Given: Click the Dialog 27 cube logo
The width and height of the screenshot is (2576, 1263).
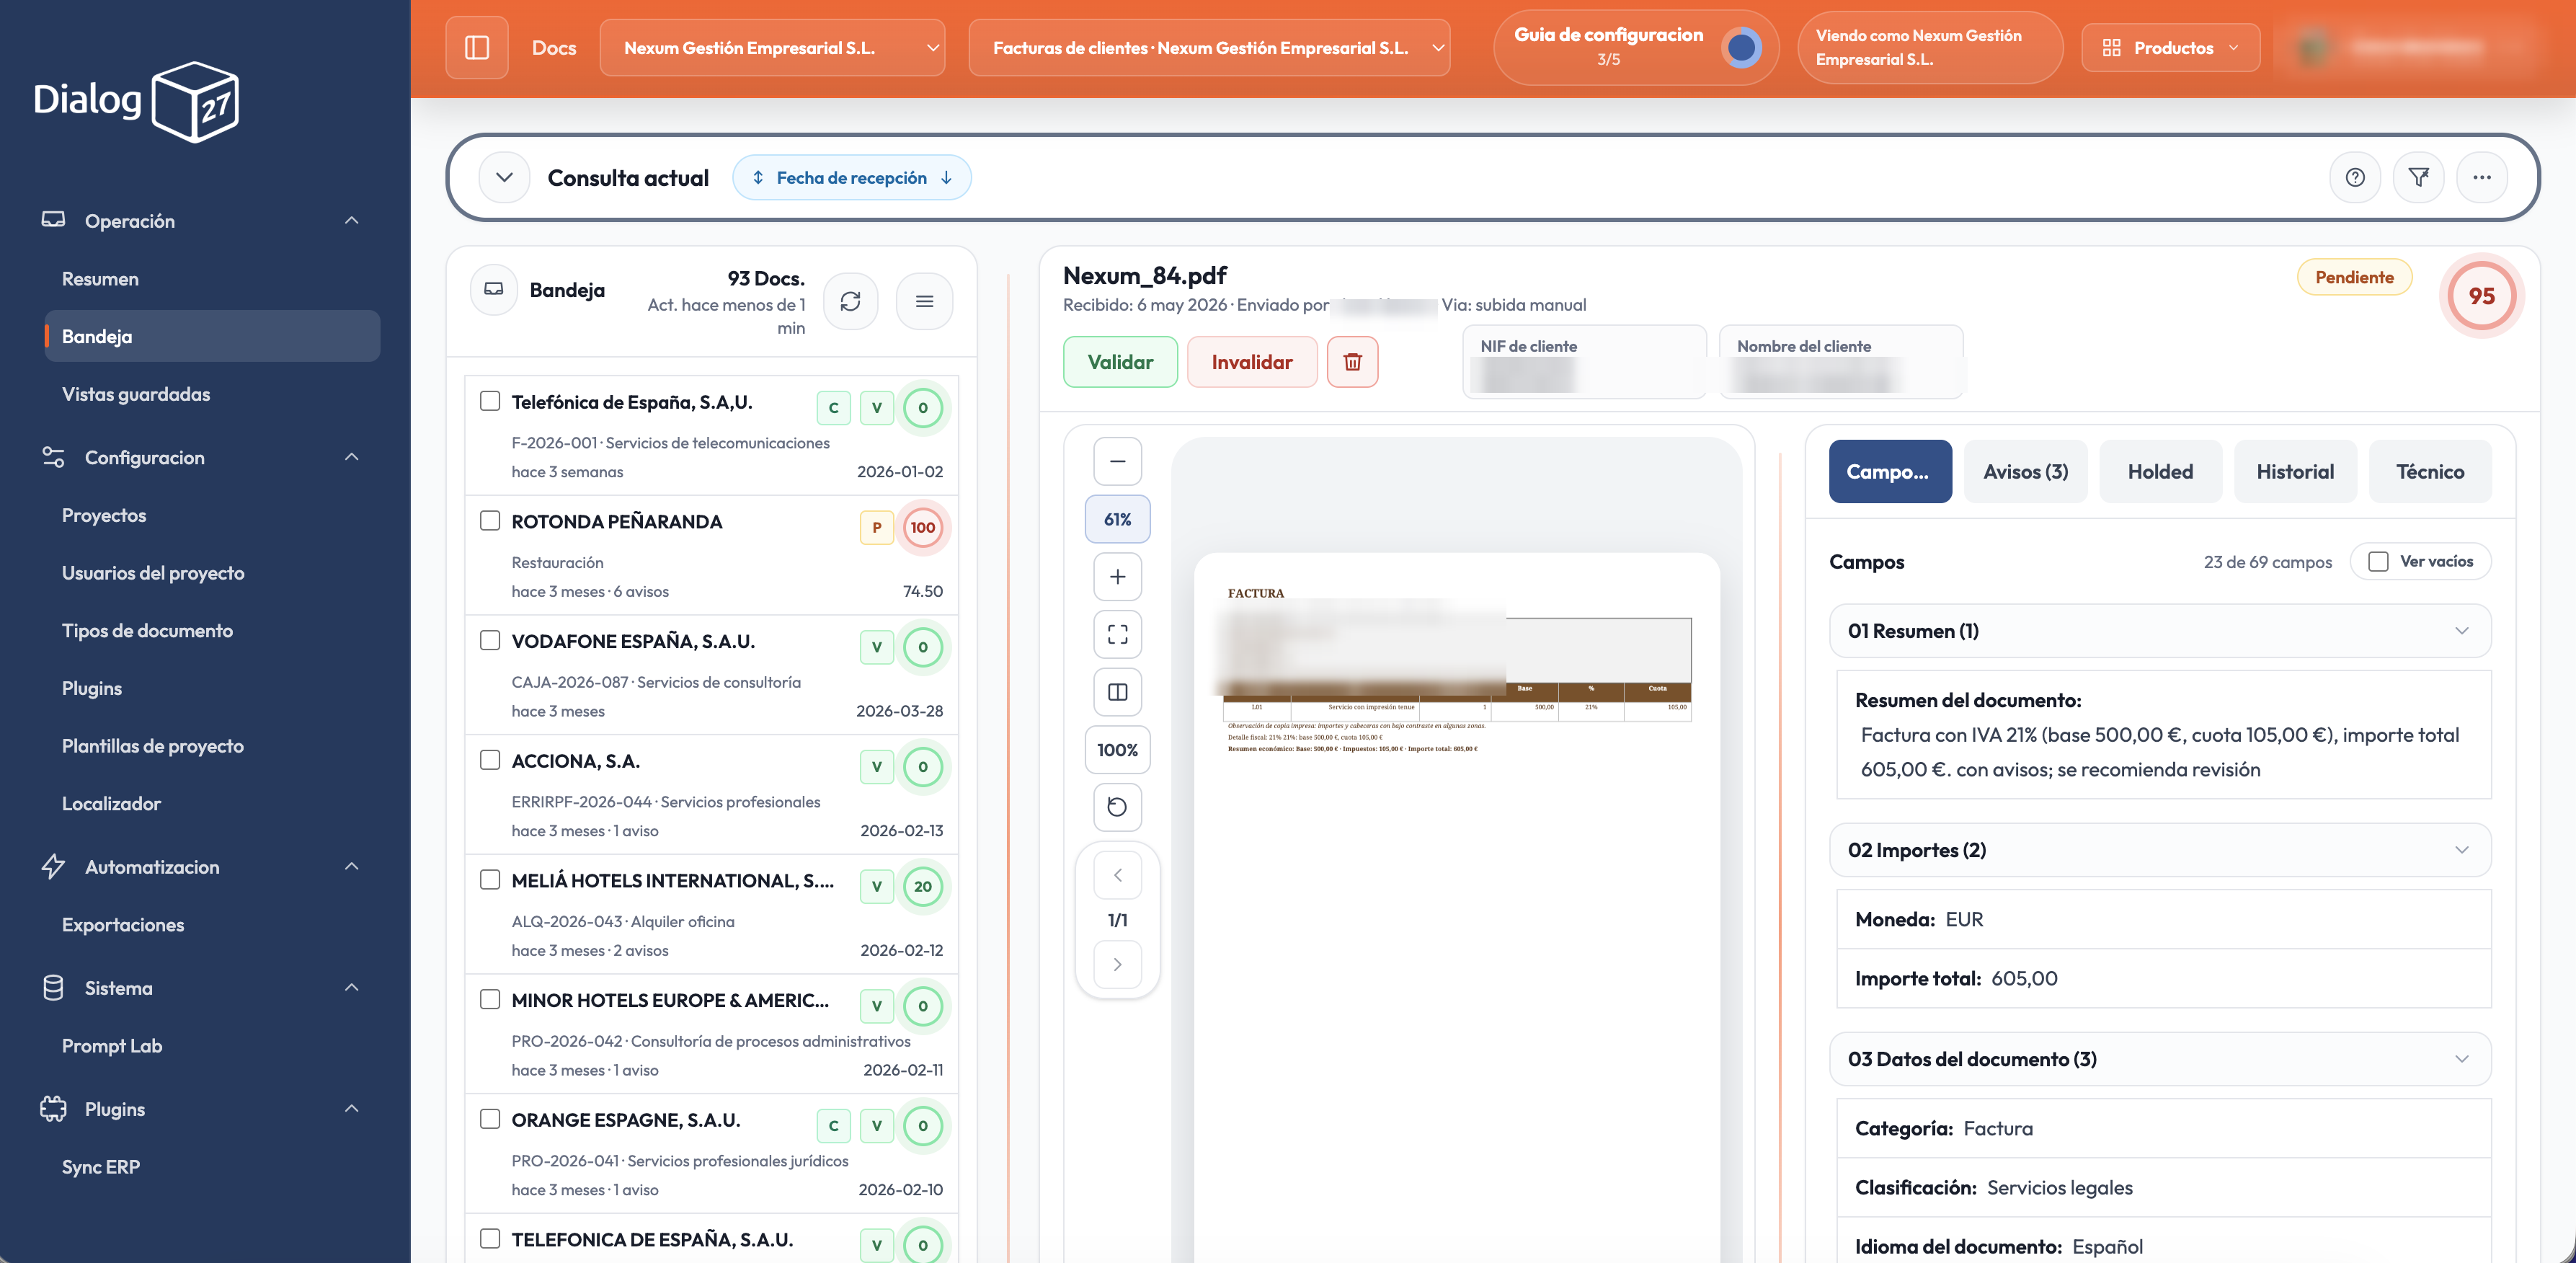Looking at the screenshot, I should pyautogui.click(x=196, y=101).
